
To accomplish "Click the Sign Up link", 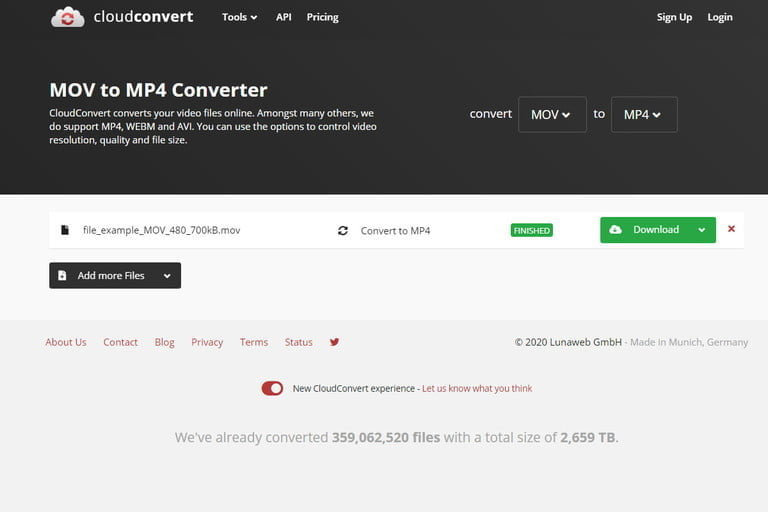I will click(674, 17).
